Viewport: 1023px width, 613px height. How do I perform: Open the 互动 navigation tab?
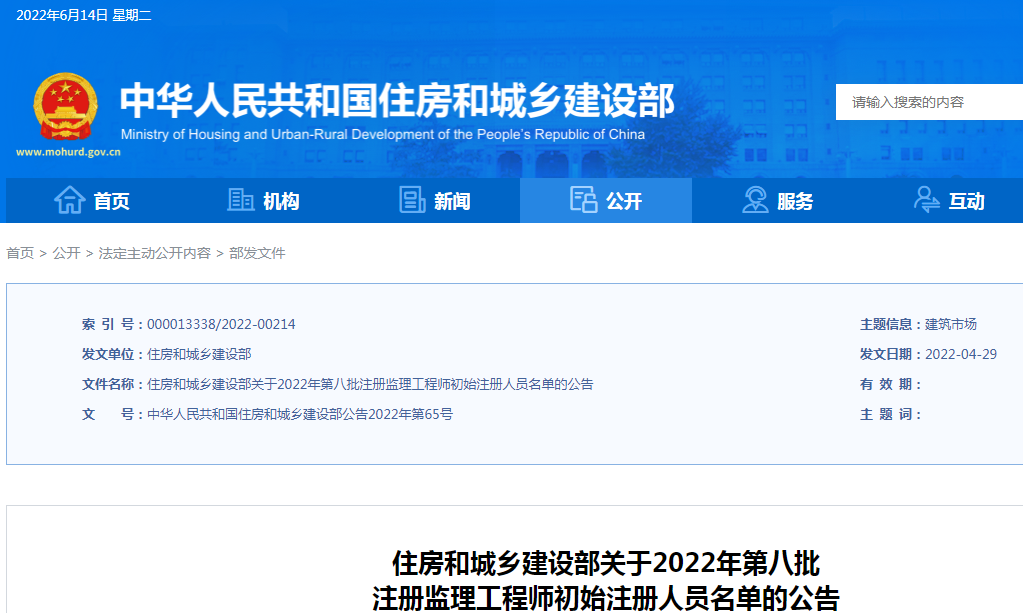click(949, 201)
